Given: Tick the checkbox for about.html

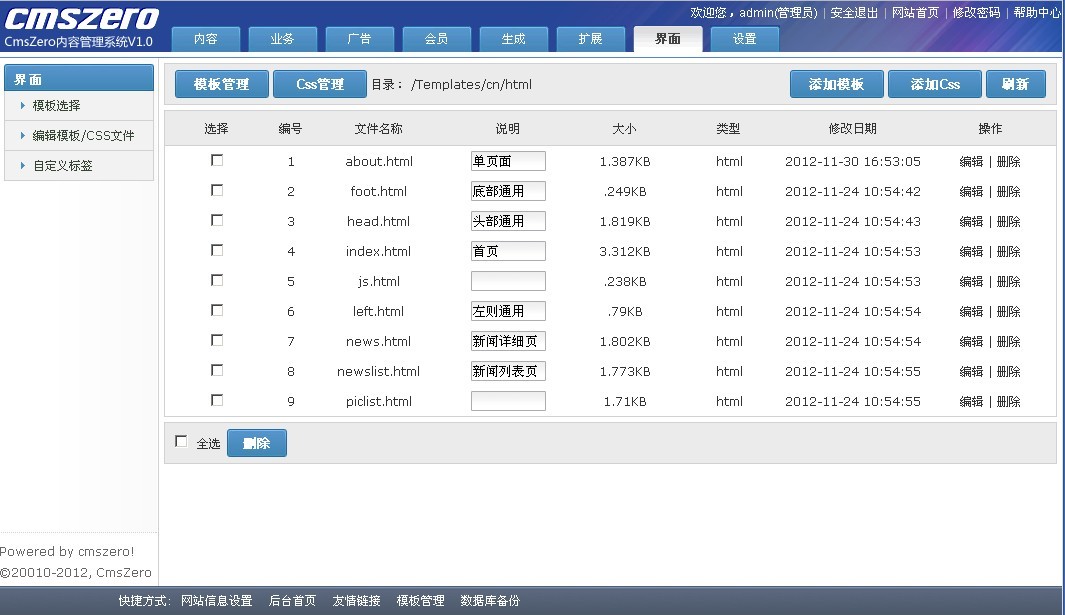Looking at the screenshot, I should tap(217, 160).
